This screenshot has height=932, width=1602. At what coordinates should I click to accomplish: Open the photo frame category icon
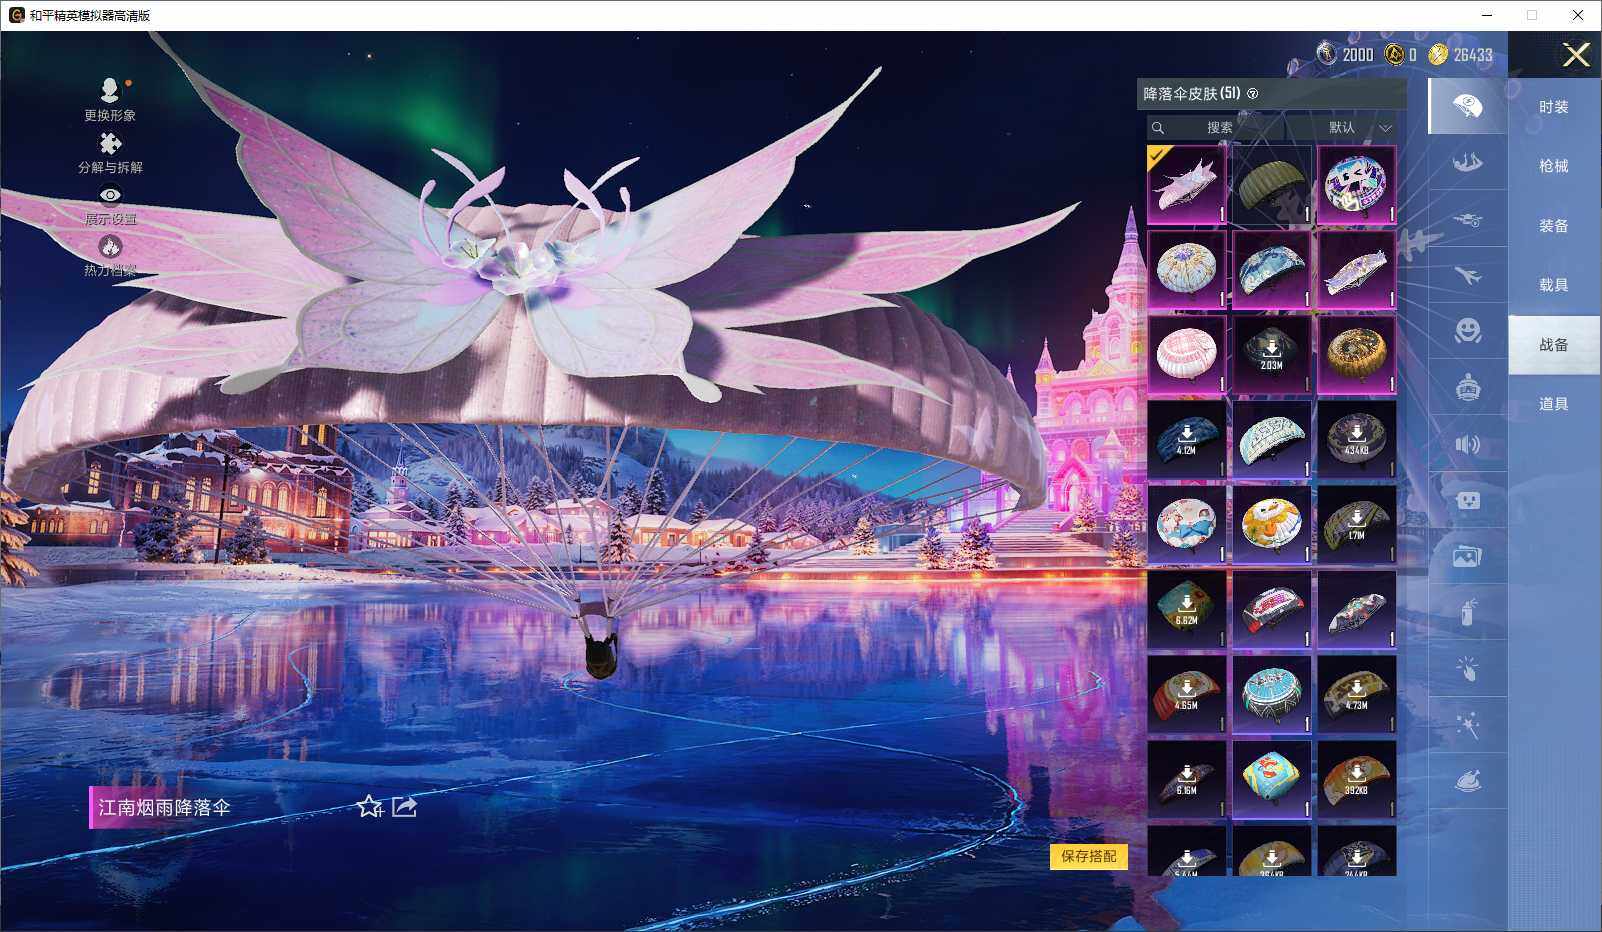(1468, 556)
